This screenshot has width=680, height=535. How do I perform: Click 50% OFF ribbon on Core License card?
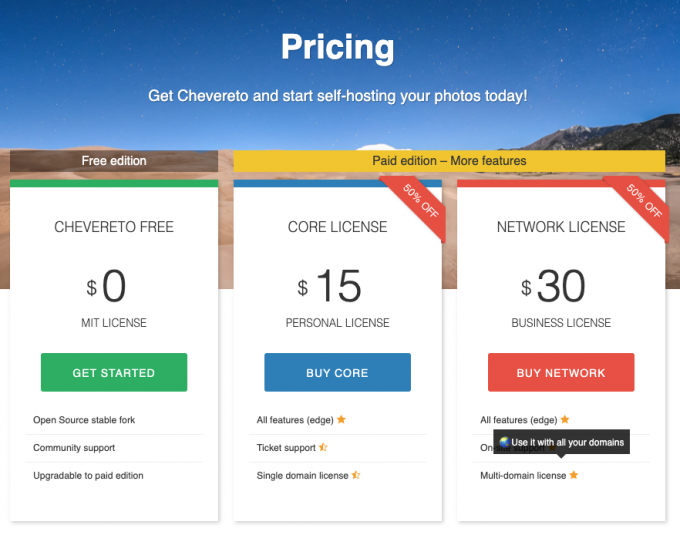point(418,202)
